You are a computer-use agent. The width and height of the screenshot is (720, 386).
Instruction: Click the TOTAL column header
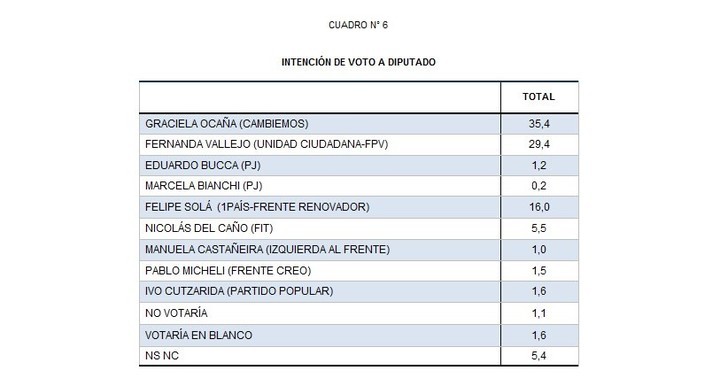(x=539, y=97)
